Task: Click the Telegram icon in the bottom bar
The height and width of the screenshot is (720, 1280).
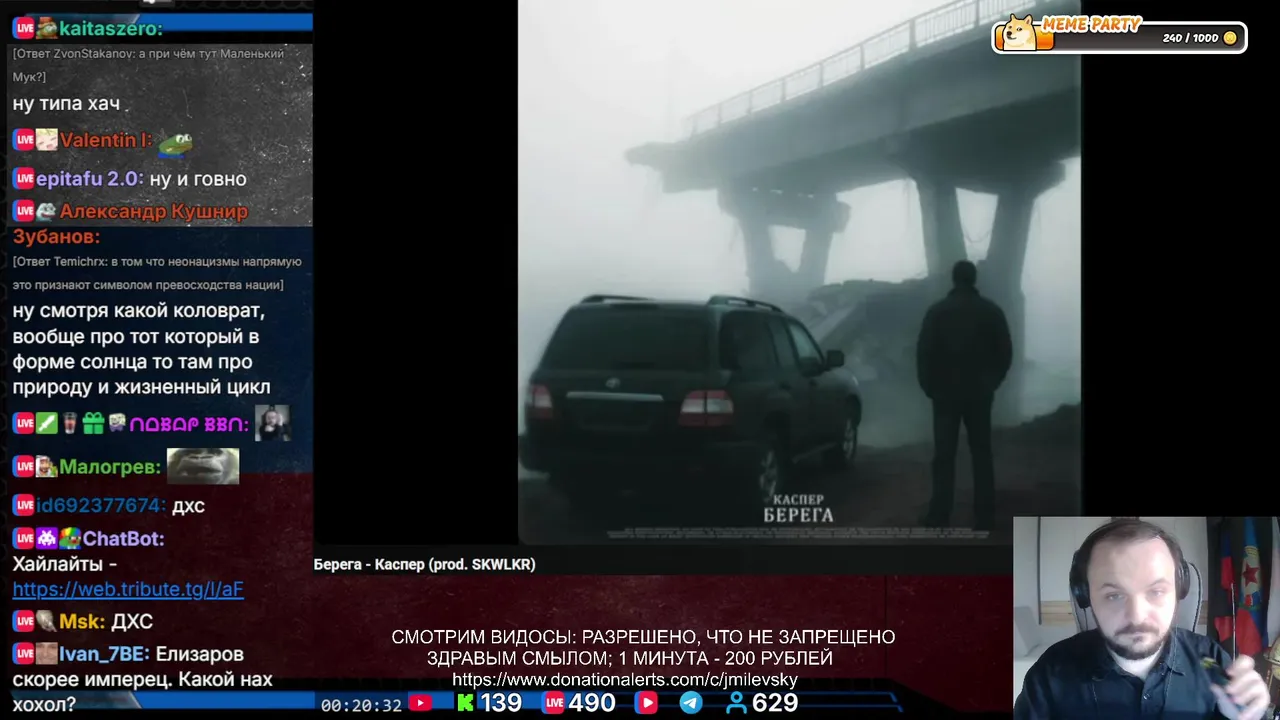Action: [691, 703]
